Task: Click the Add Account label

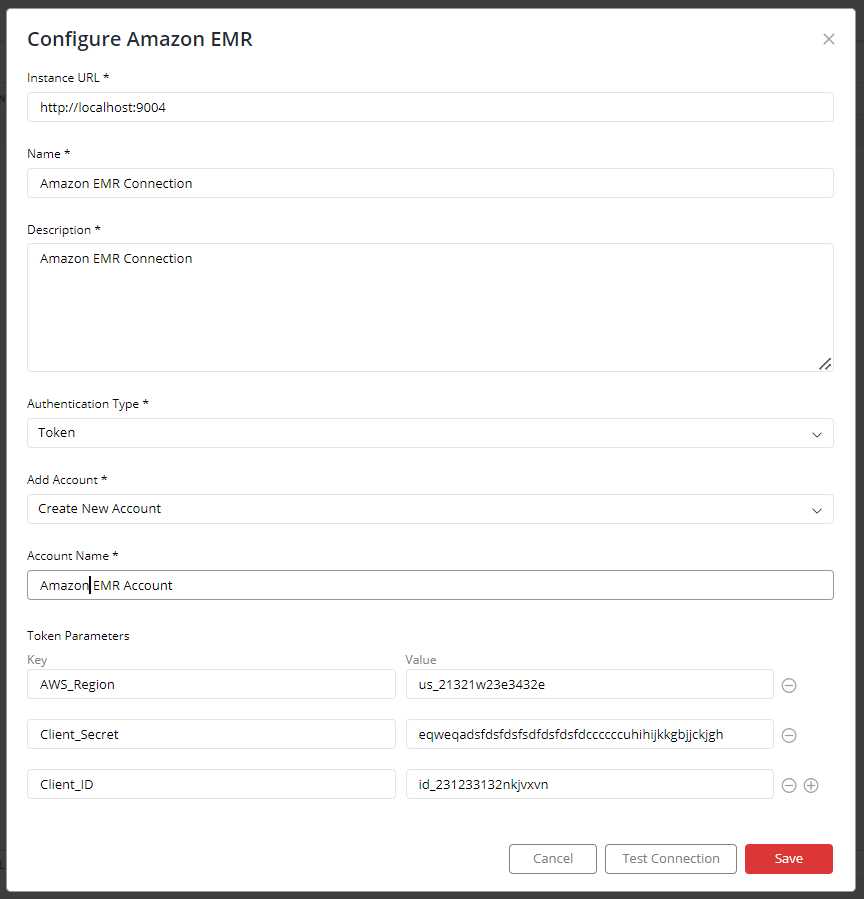Action: (x=67, y=479)
